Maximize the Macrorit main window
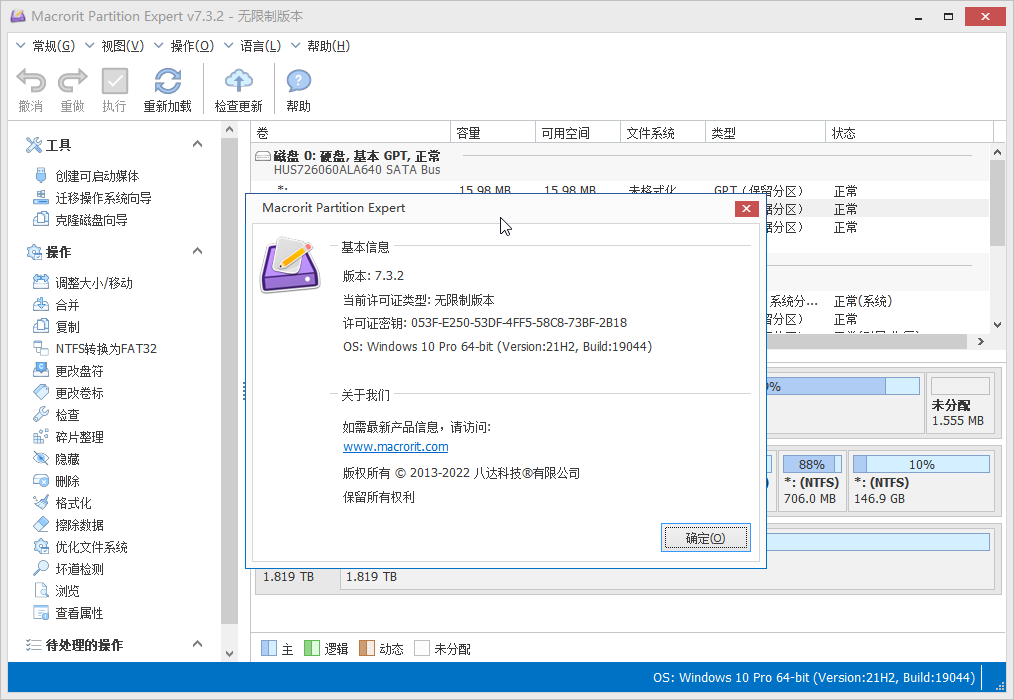The height and width of the screenshot is (700, 1014). (x=949, y=16)
